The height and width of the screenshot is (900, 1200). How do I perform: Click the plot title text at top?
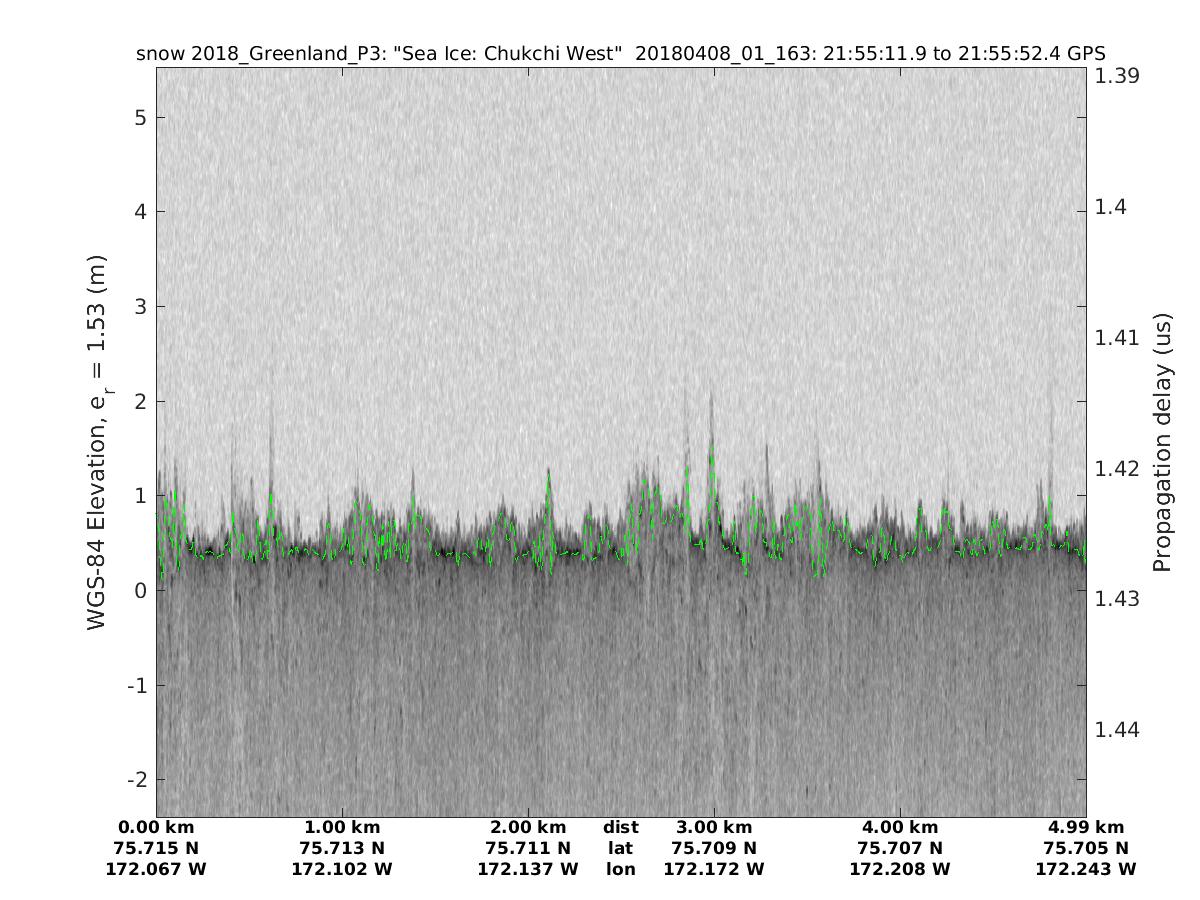click(620, 53)
